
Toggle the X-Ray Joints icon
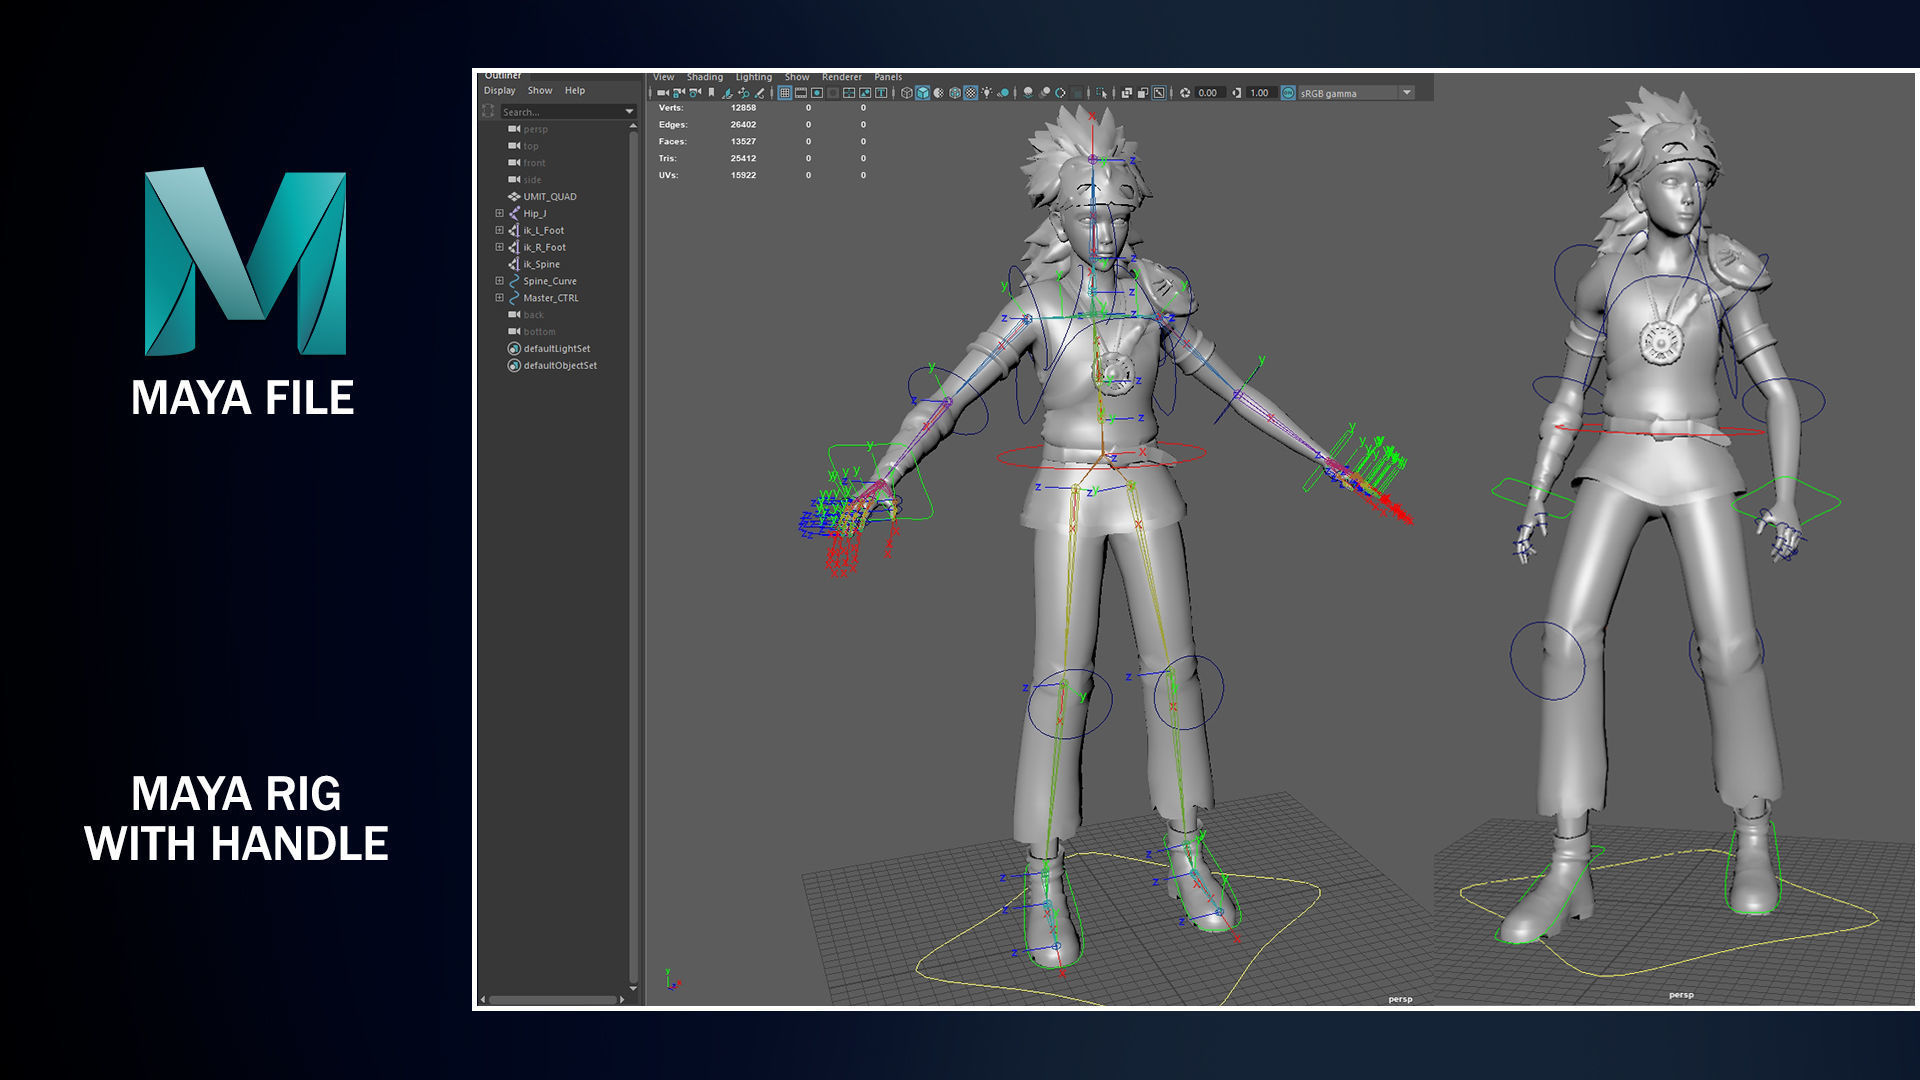click(x=1159, y=92)
